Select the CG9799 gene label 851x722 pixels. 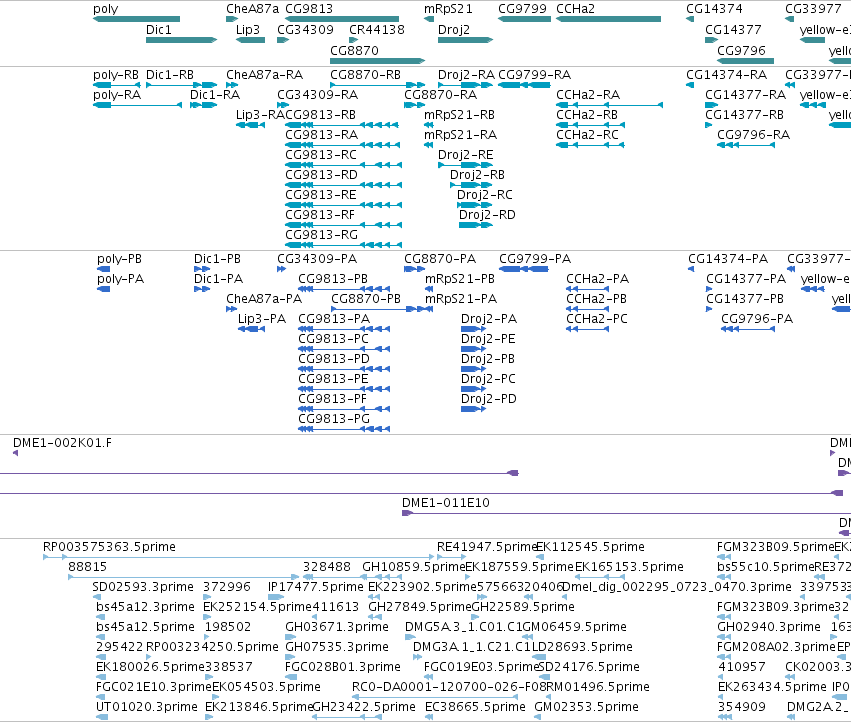point(523,9)
